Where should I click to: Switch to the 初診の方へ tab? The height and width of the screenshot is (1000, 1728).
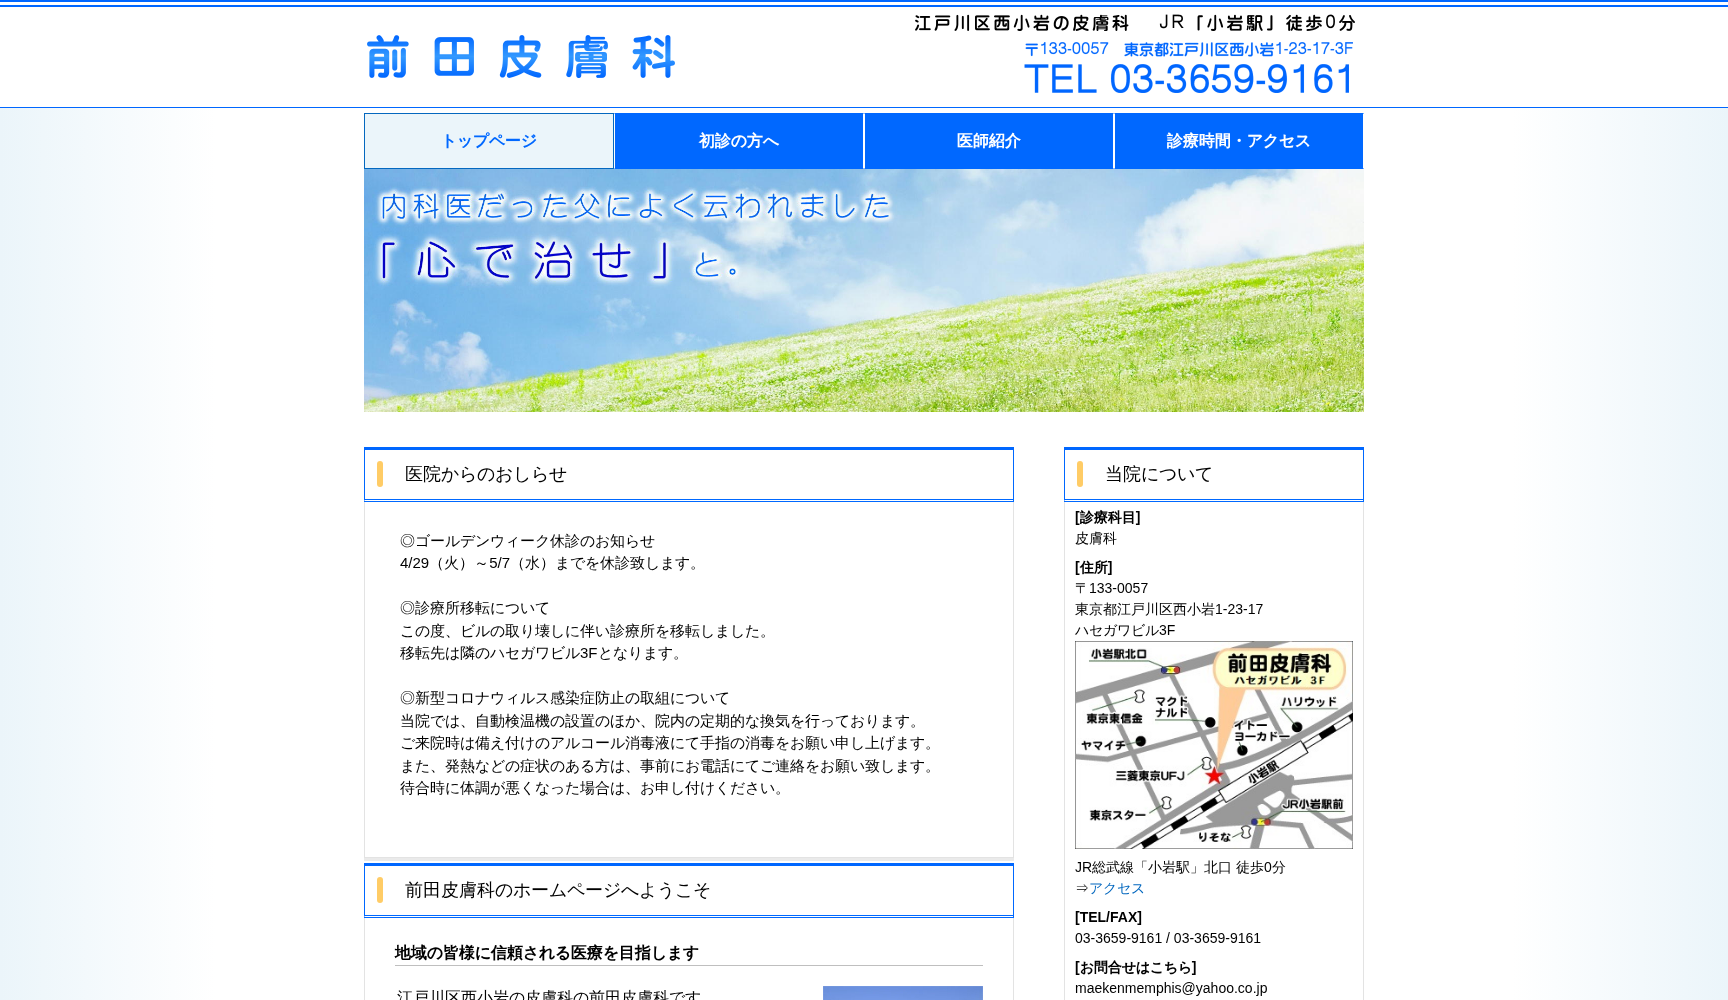click(x=738, y=141)
